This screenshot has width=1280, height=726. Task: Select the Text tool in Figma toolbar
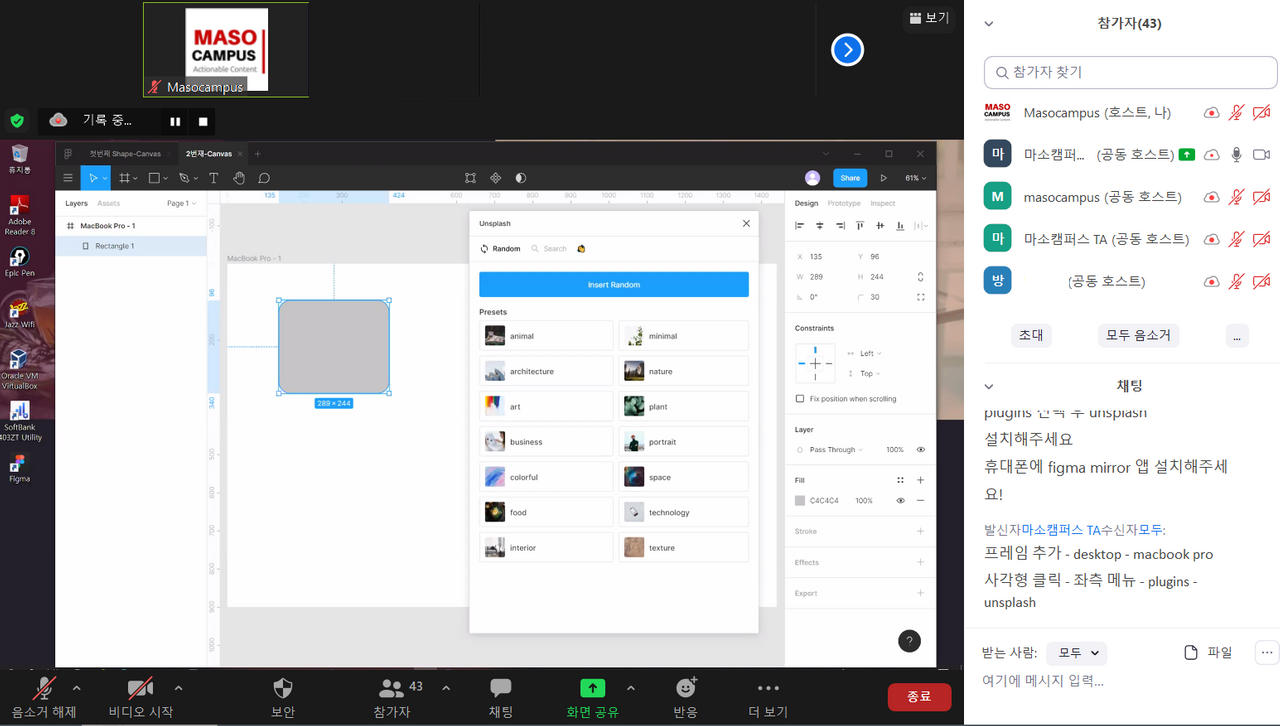(x=213, y=178)
